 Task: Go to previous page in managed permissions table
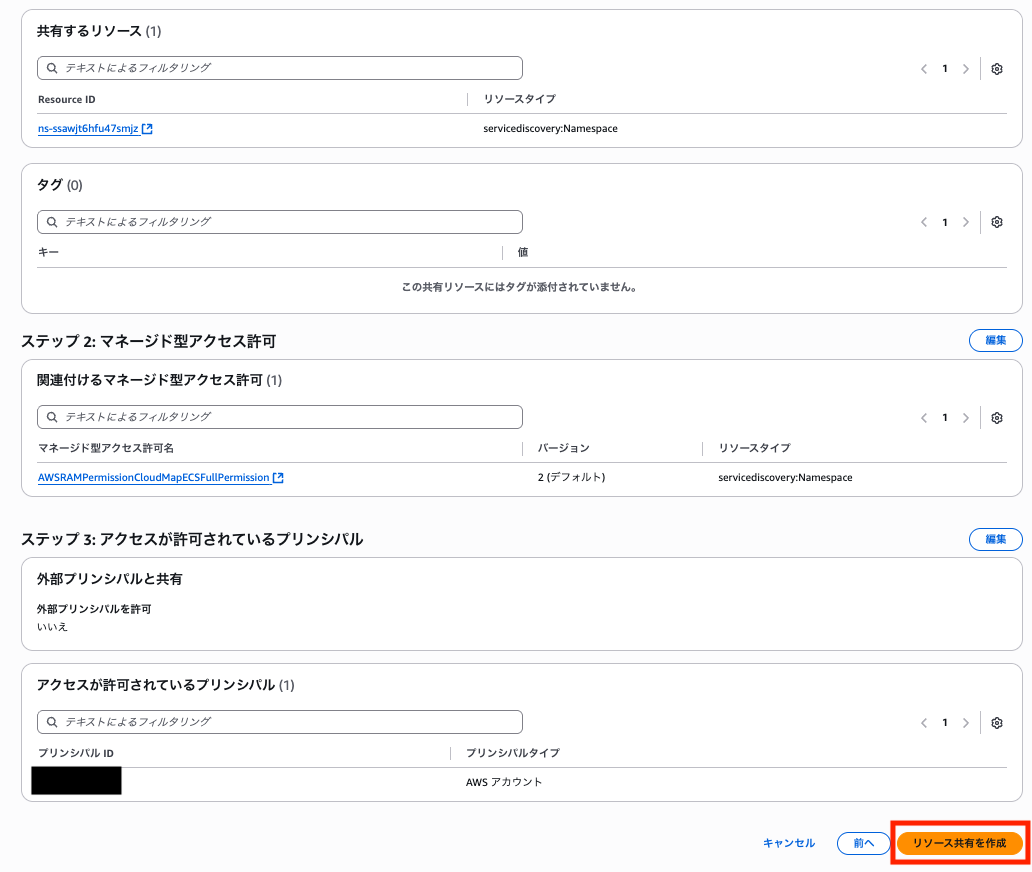click(x=924, y=418)
